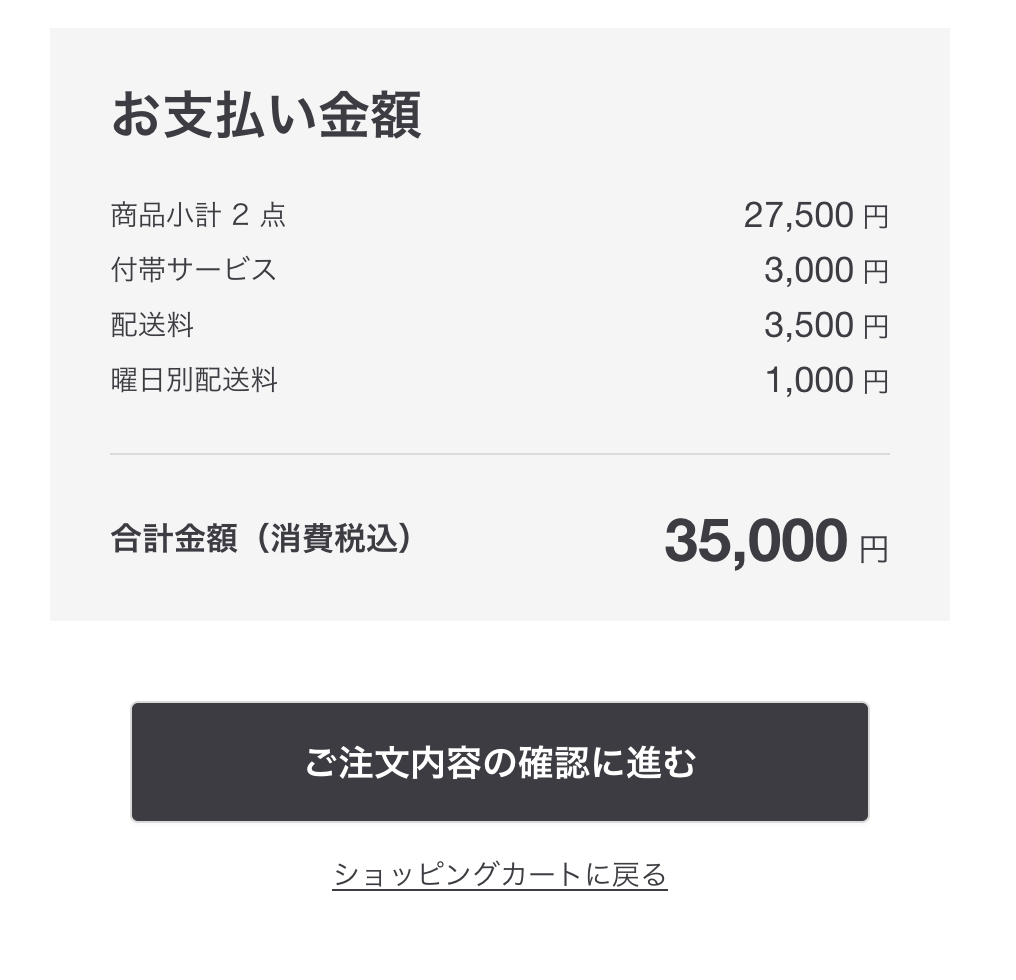Click the 配送料 row label

pyautogui.click(x=152, y=325)
